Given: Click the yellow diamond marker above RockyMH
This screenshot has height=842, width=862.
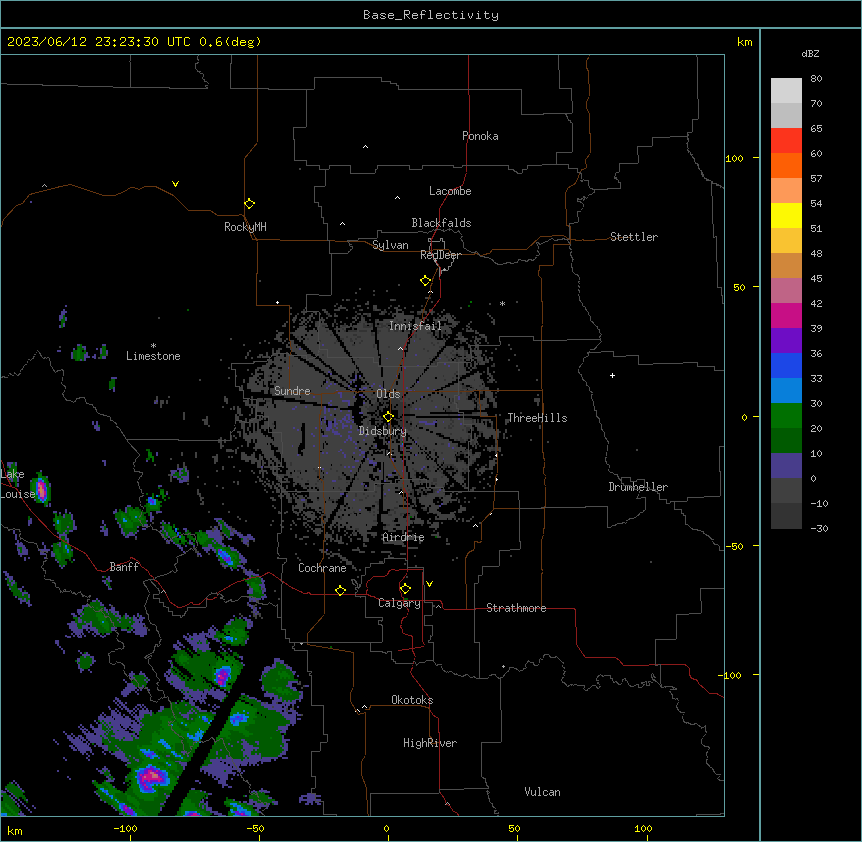Looking at the screenshot, I should [249, 204].
